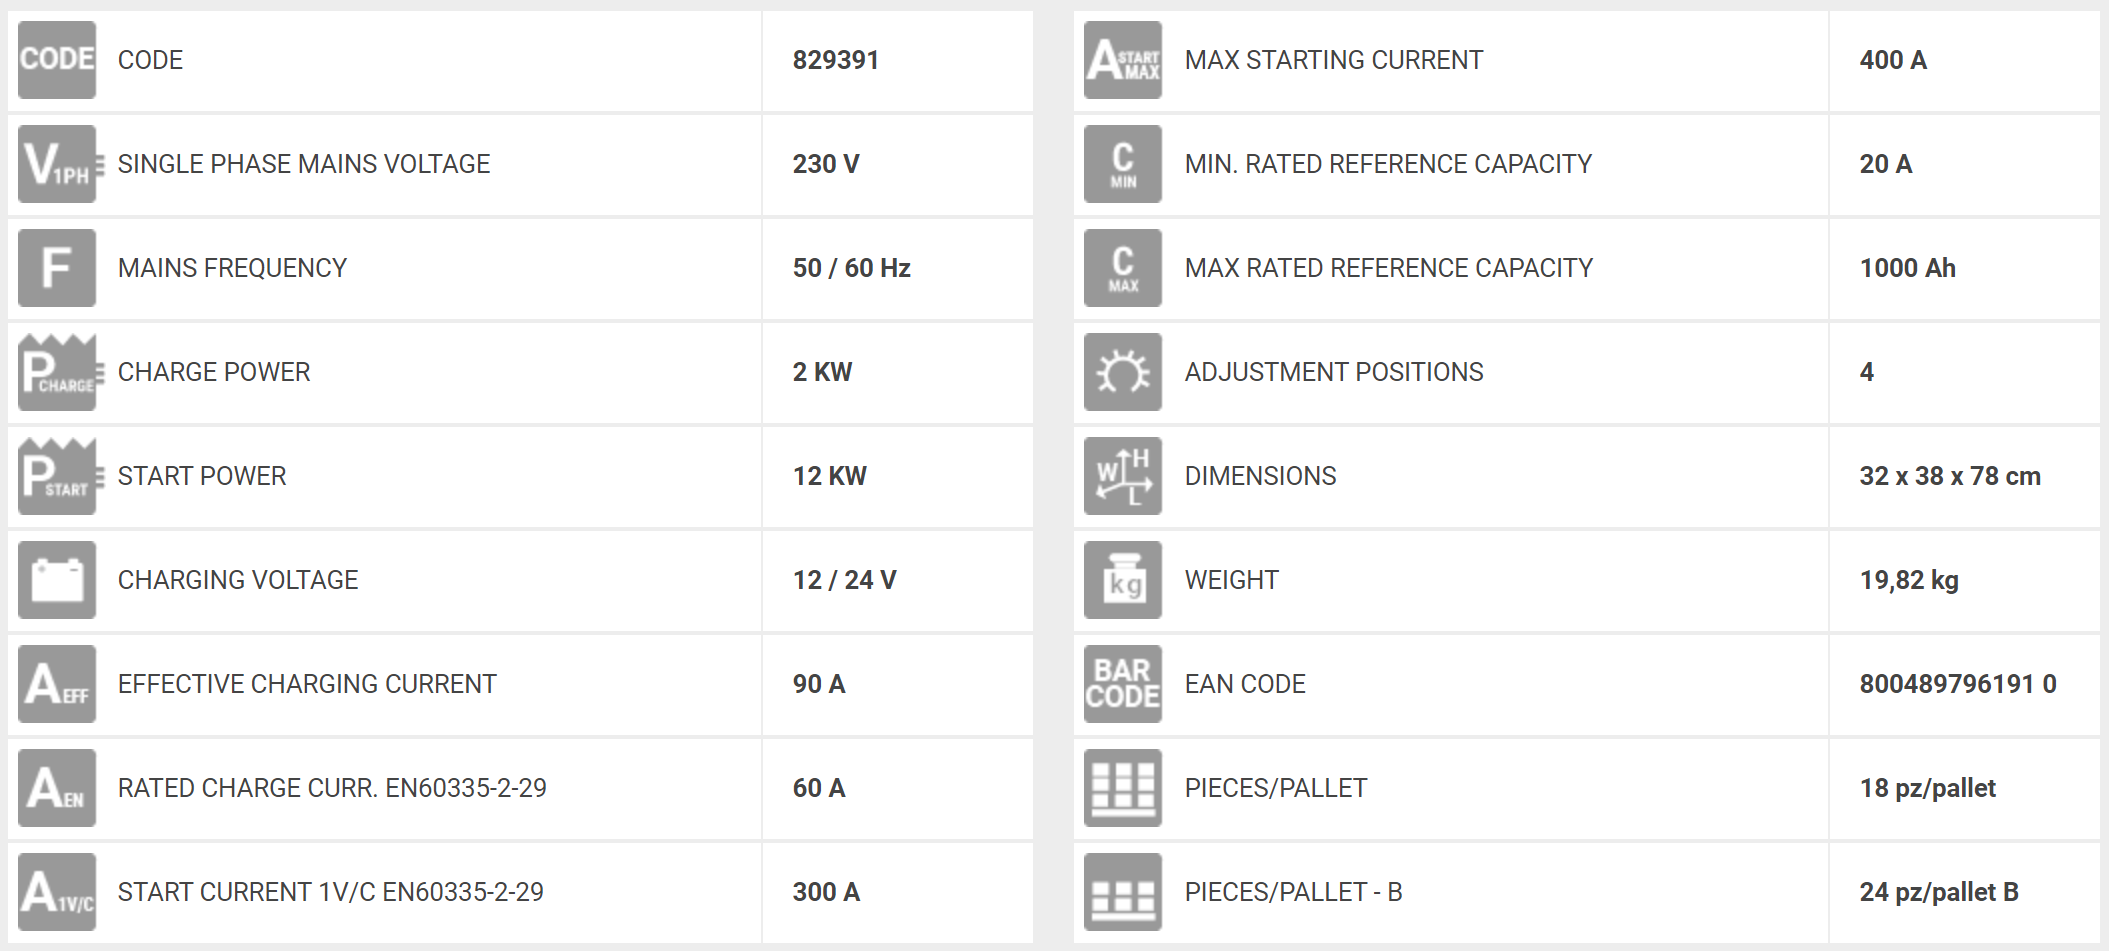Click the START CURRENT 1V/C EN60335-2-29 label
The height and width of the screenshot is (951, 2109).
coord(330,892)
